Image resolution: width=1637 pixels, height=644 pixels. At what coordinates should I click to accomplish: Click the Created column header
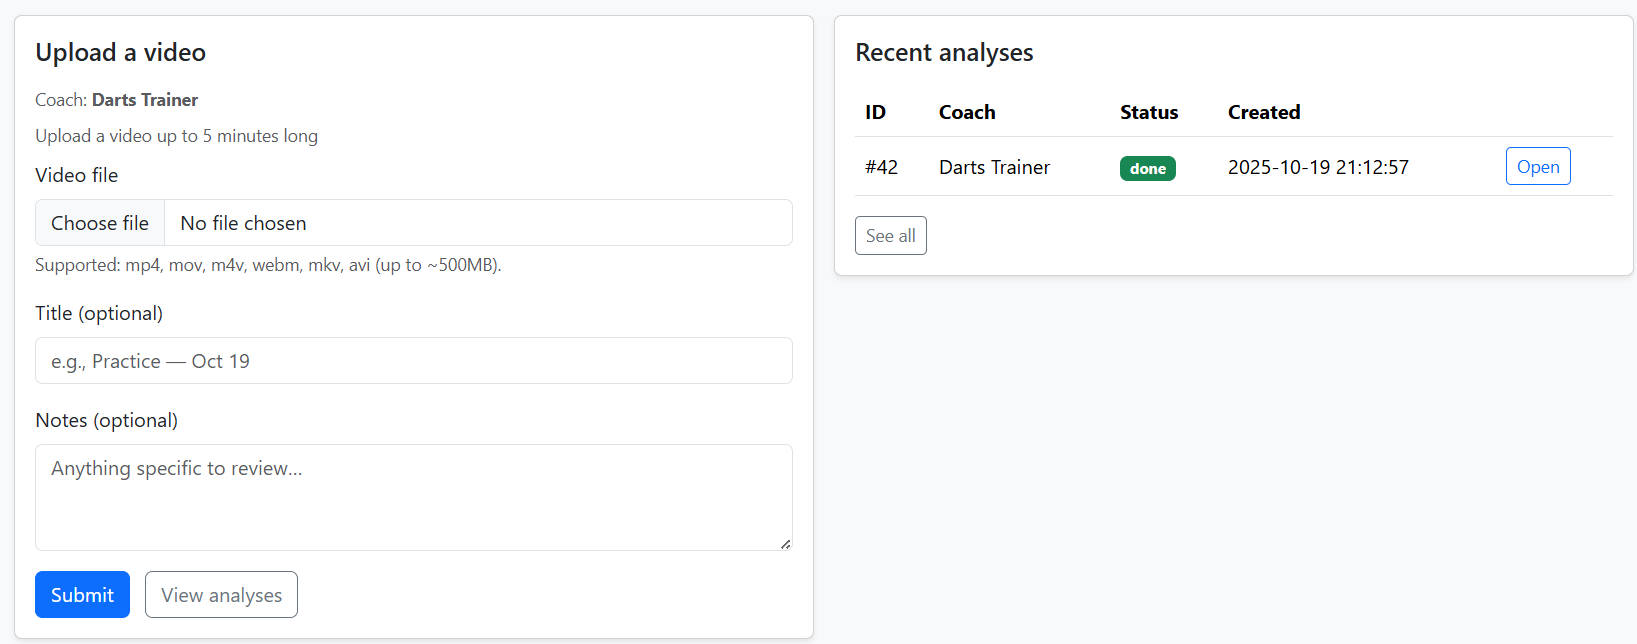pos(1264,112)
